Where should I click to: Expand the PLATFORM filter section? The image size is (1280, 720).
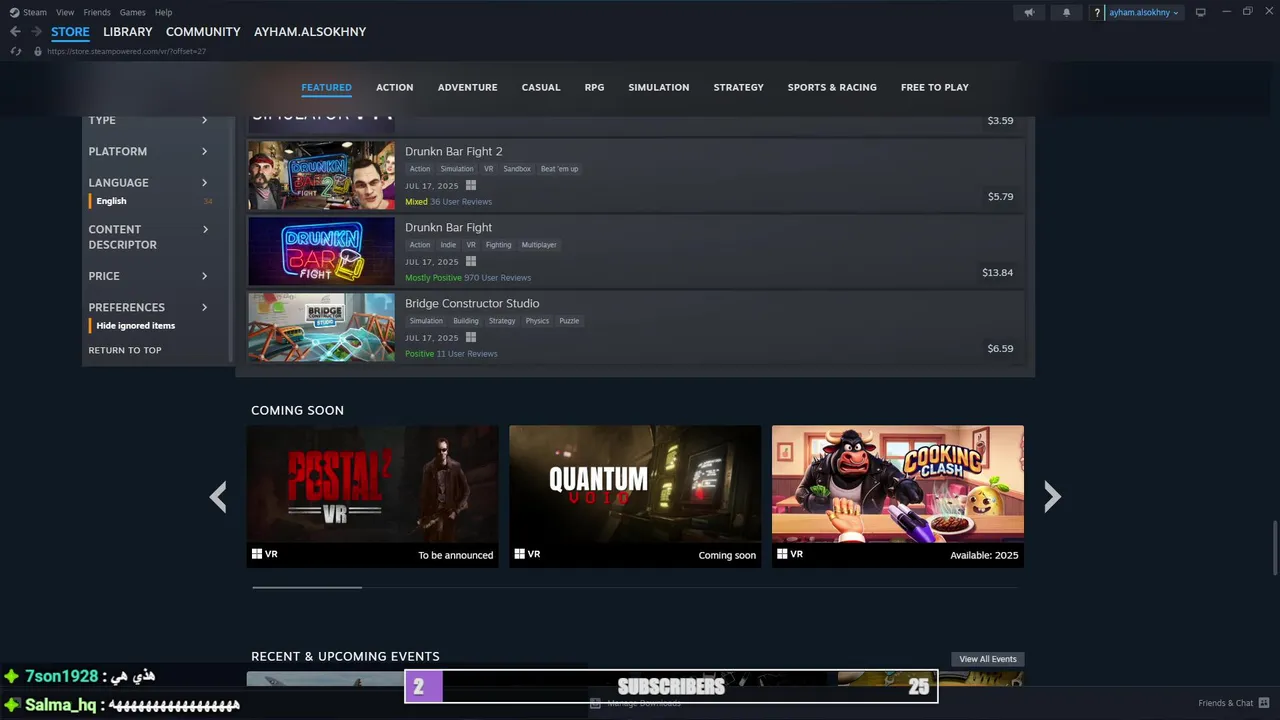(148, 151)
